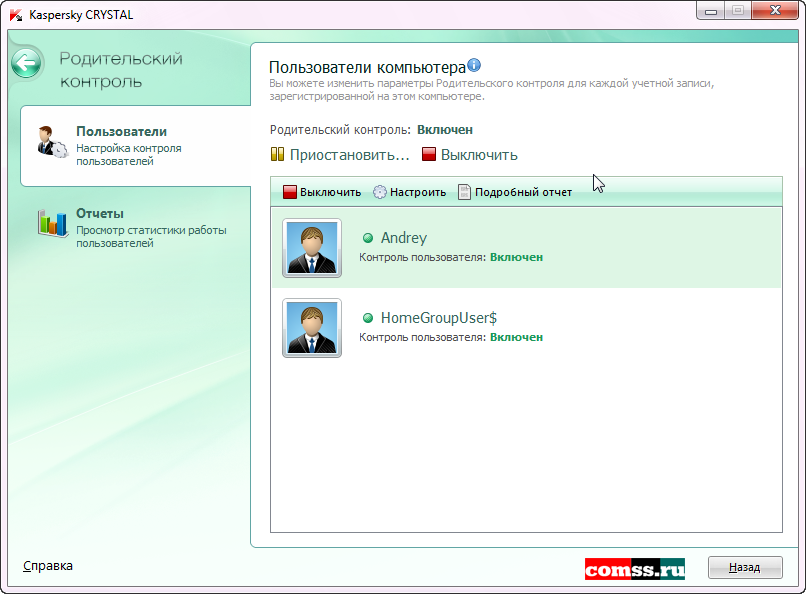The height and width of the screenshot is (594, 806).
Task: Click Настроить in the user list toolbar
Action: (418, 192)
